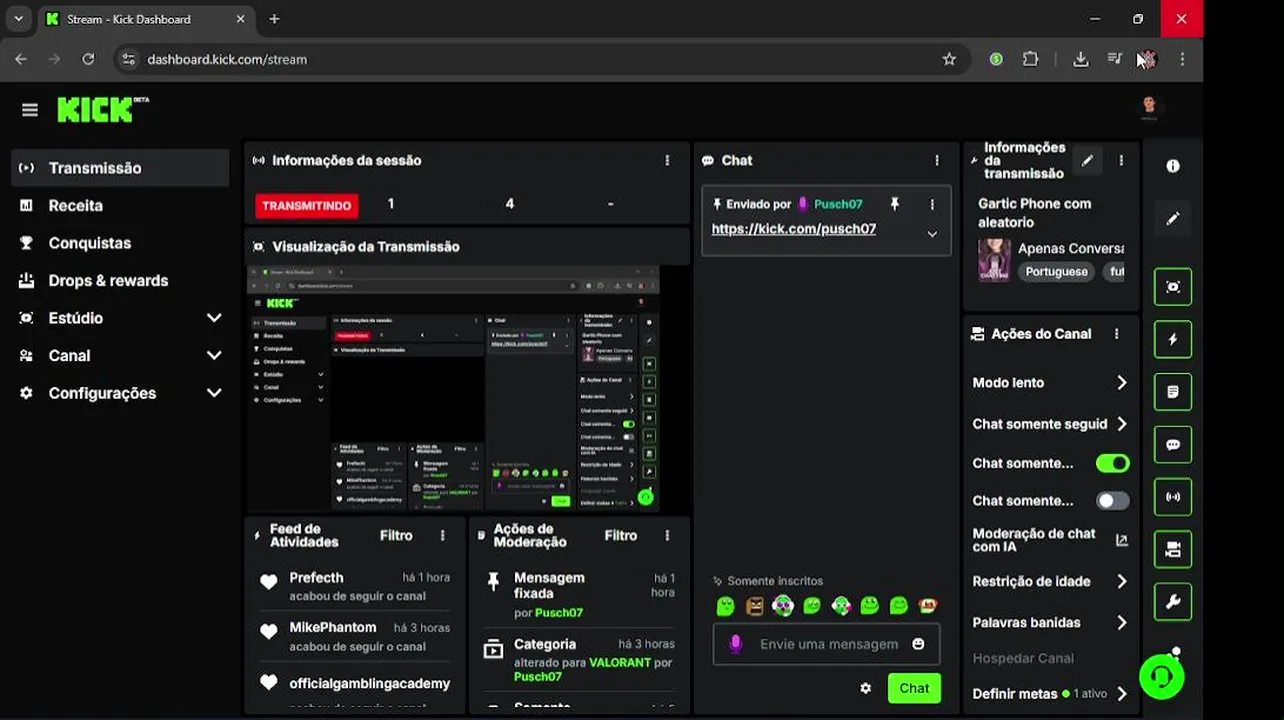Open Definir metas options arrow
The height and width of the screenshot is (720, 1284).
1121,693
